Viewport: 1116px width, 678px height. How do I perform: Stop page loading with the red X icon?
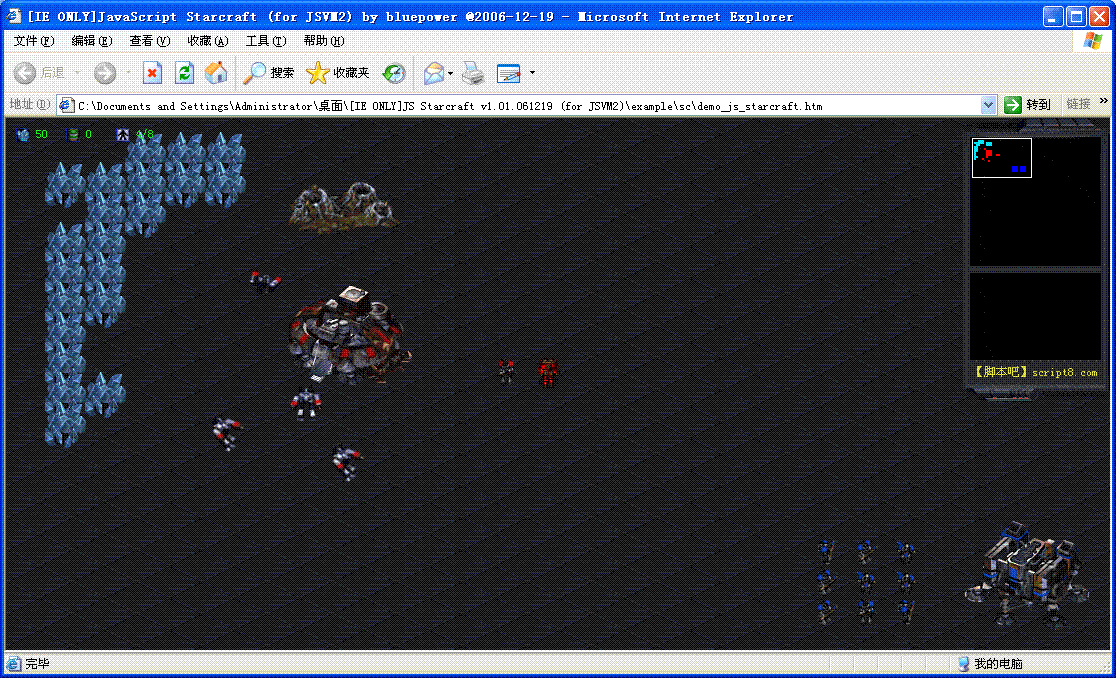coord(152,73)
